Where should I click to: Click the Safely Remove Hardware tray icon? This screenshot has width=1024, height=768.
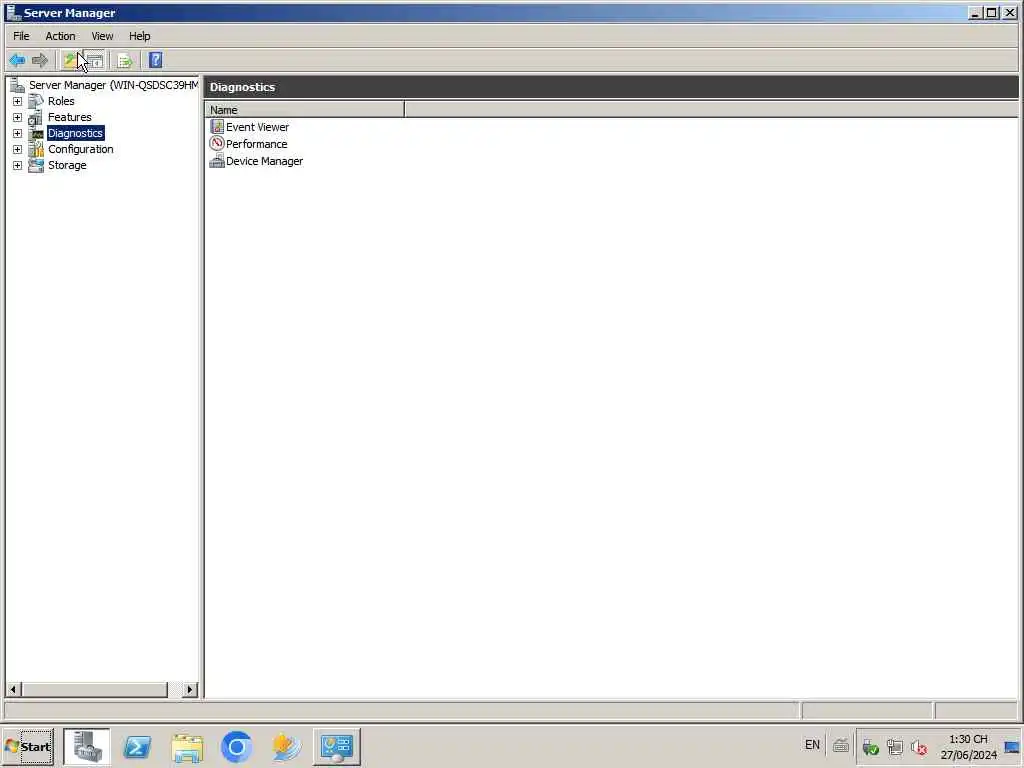tap(870, 747)
